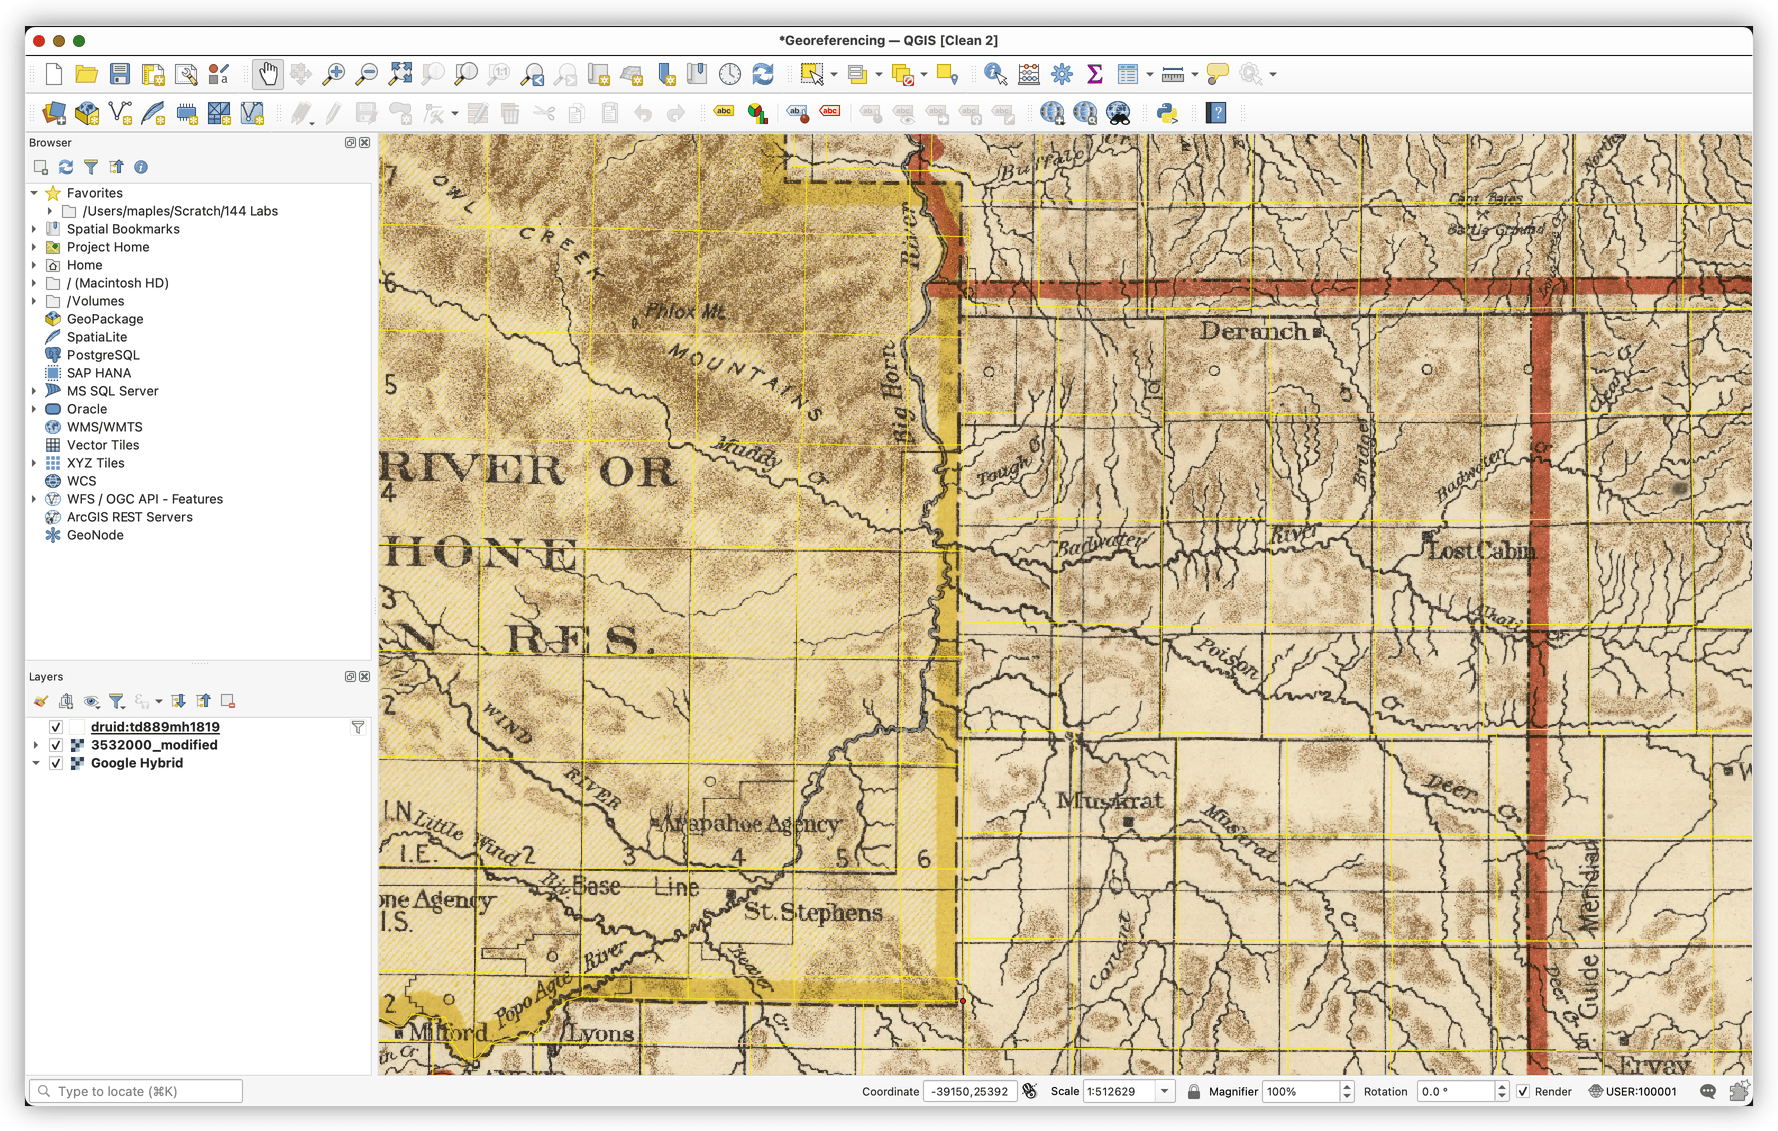Click the Zoom In magnifier tool
The image size is (1778, 1131).
(334, 74)
